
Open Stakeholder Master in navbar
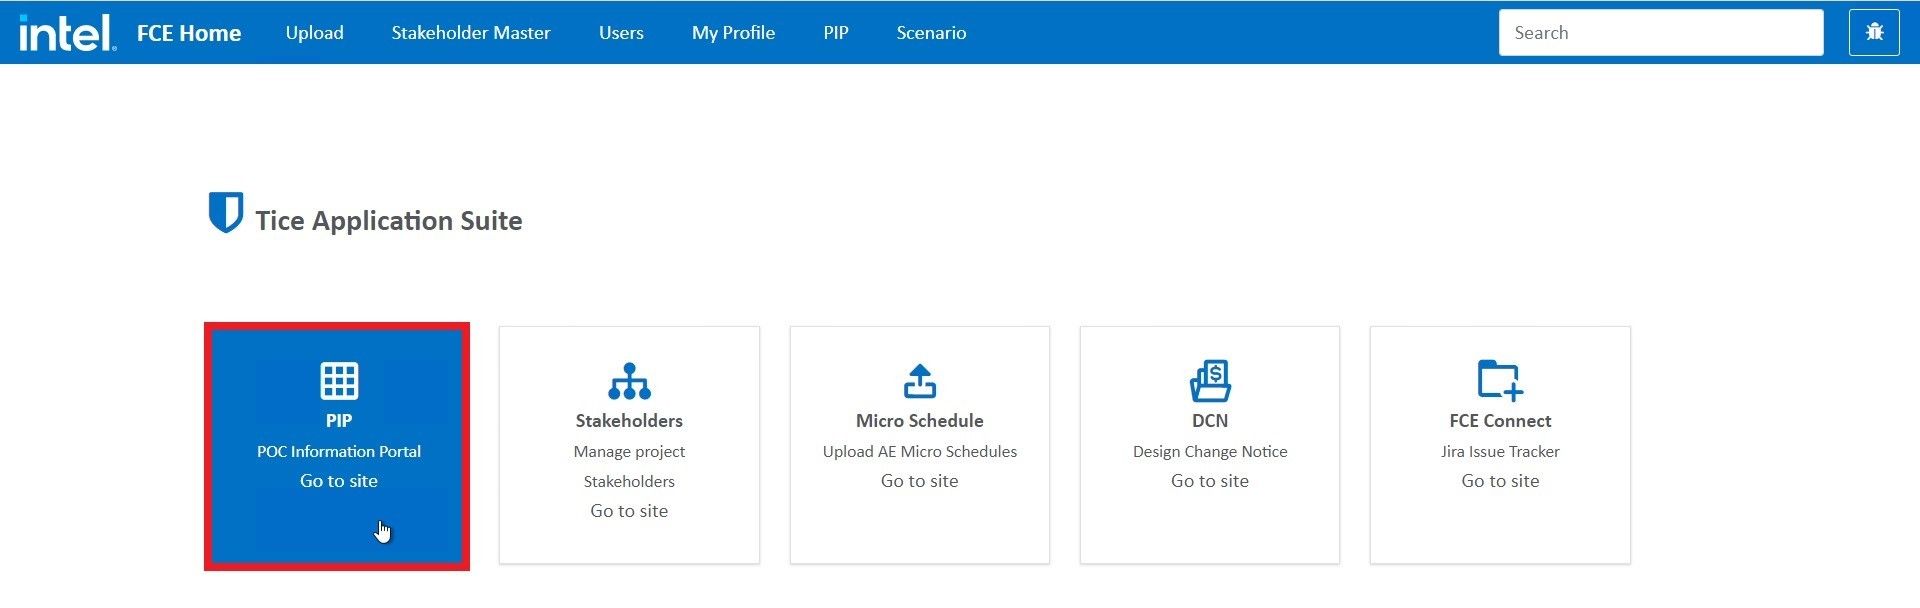(470, 33)
